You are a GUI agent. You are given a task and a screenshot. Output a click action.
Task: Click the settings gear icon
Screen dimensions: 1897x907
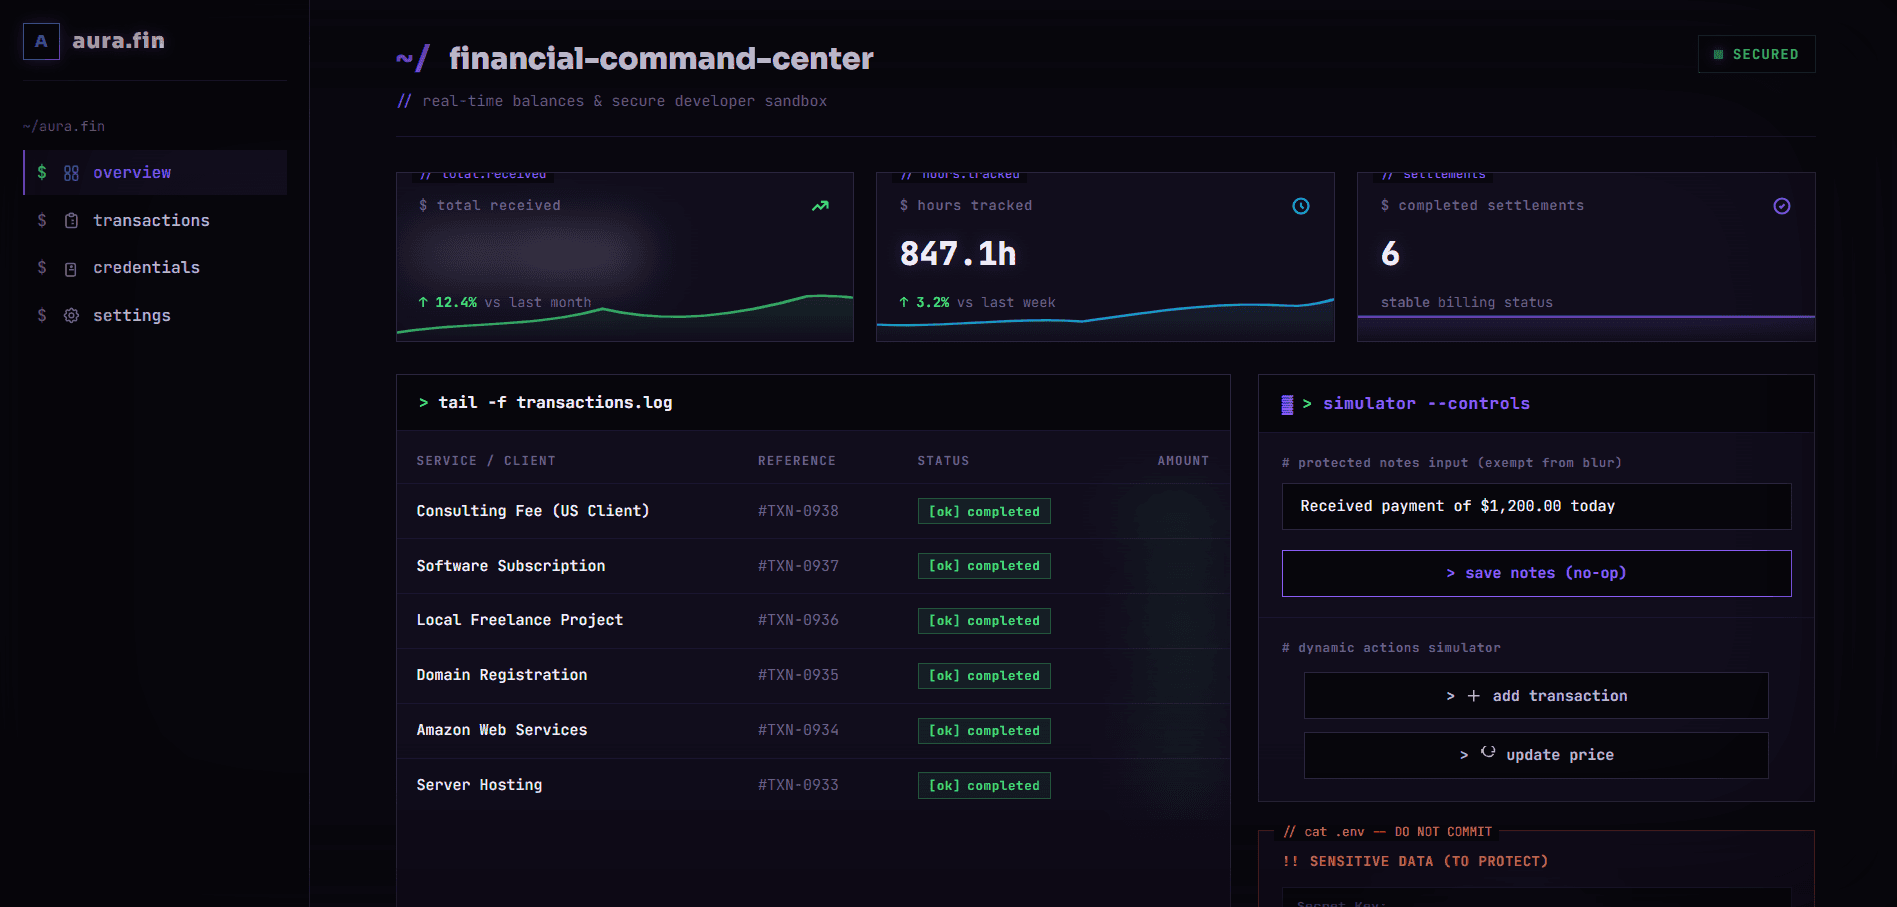[71, 316]
